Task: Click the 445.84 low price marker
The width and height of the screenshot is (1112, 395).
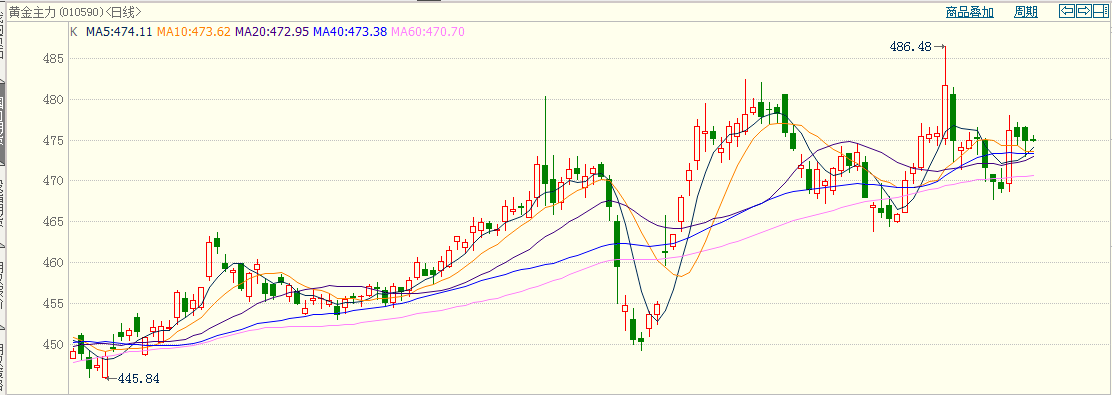Action: 138,379
